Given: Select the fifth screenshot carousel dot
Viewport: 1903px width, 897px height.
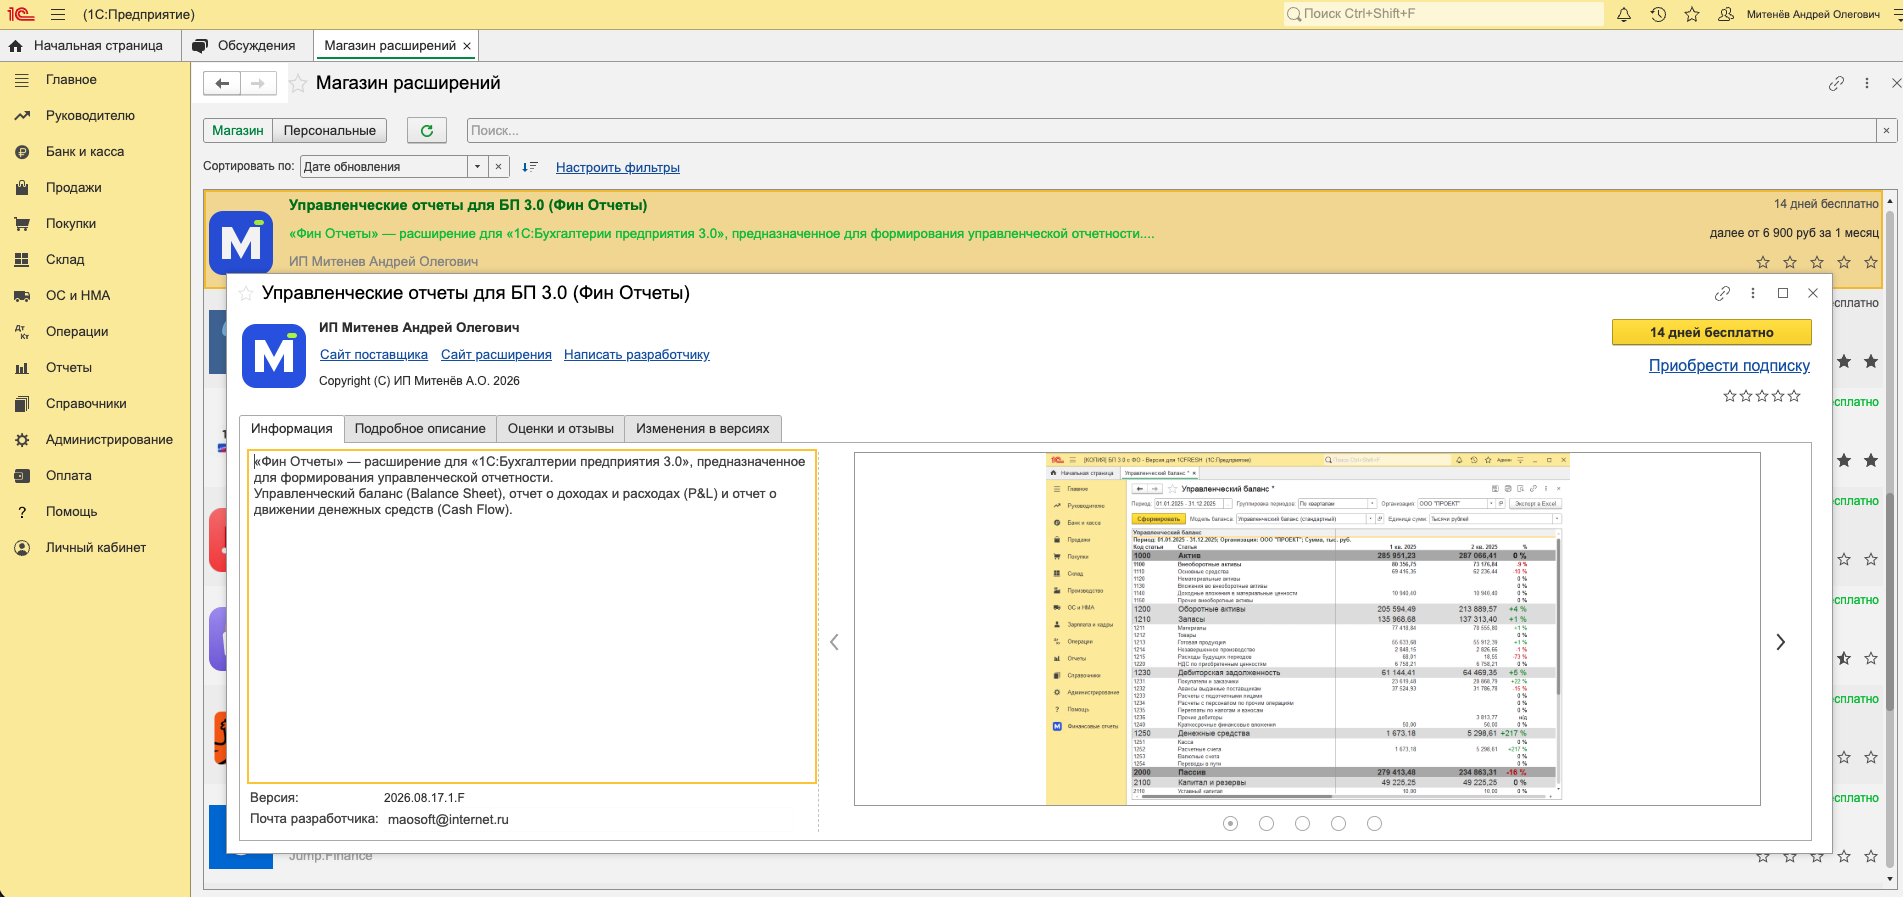Looking at the screenshot, I should (1374, 824).
